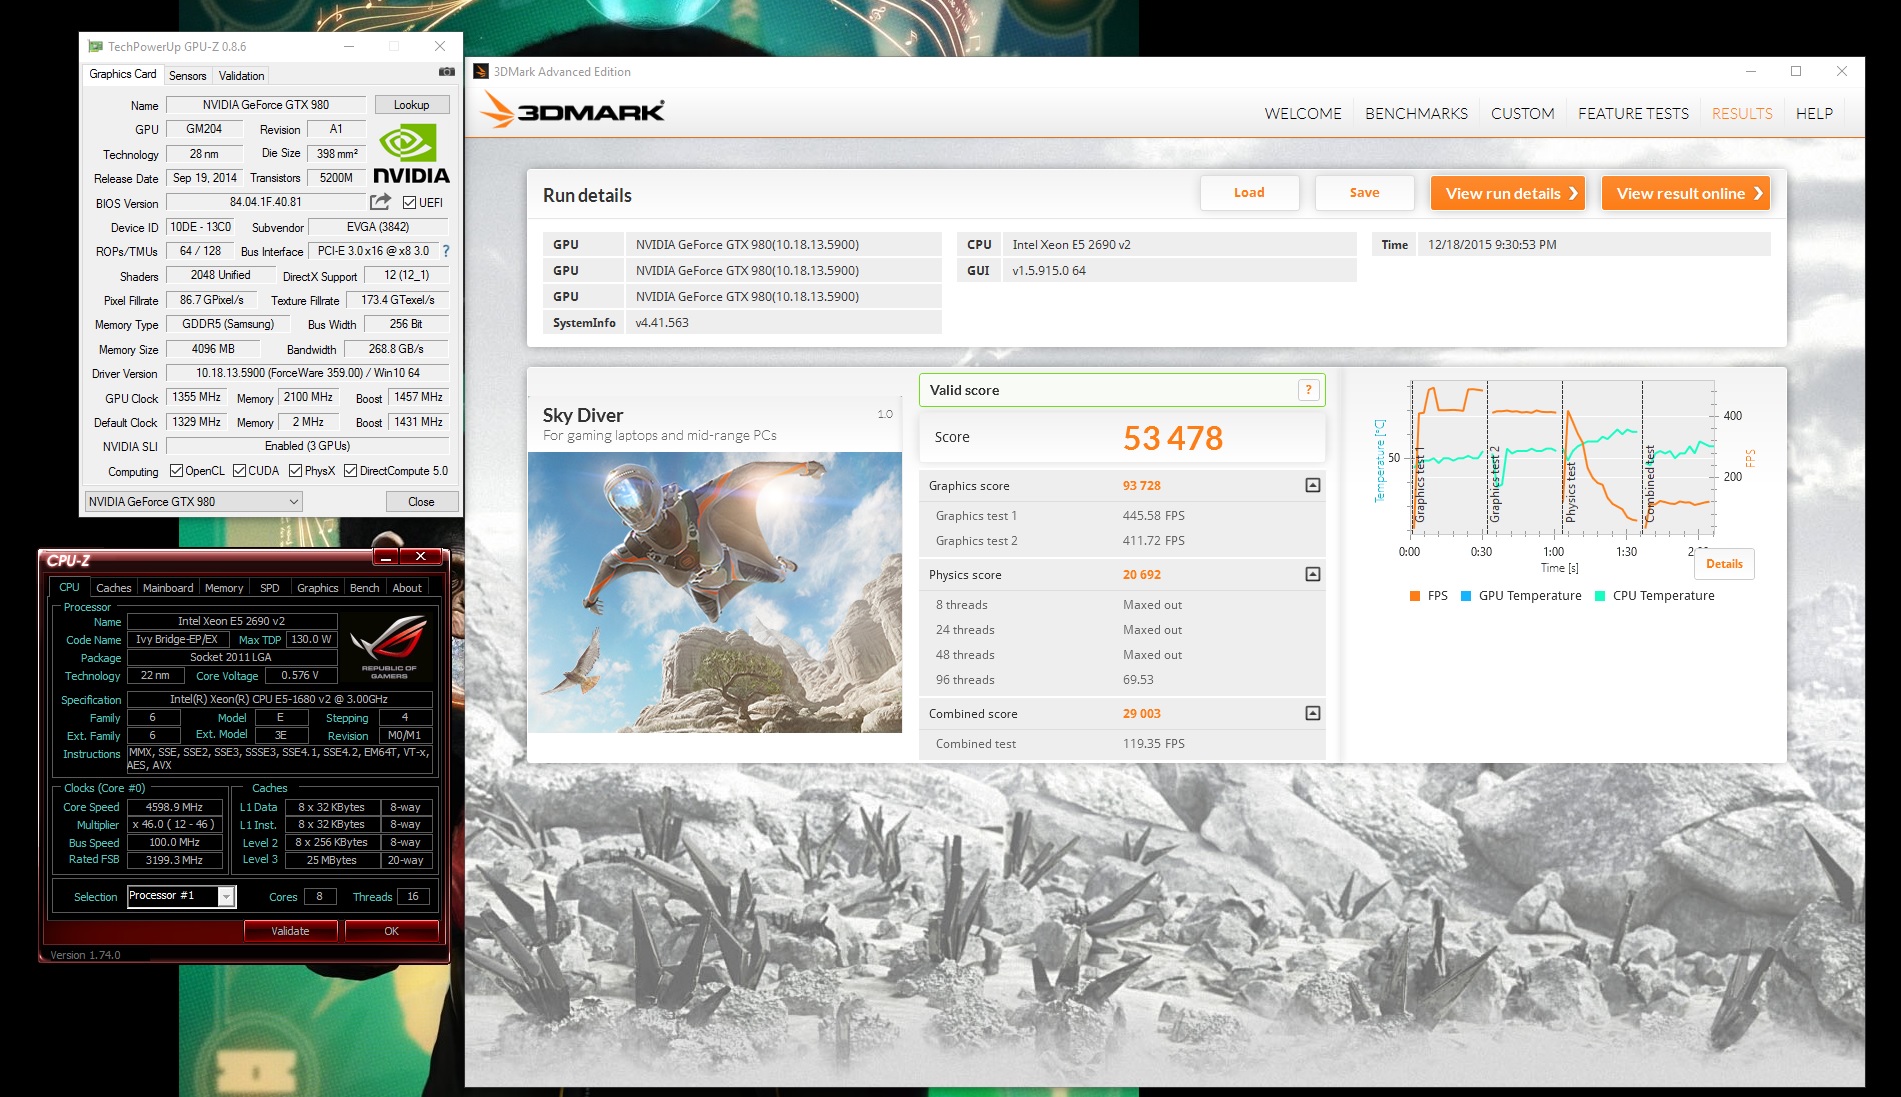Click the Valid score help question icon

click(1308, 390)
